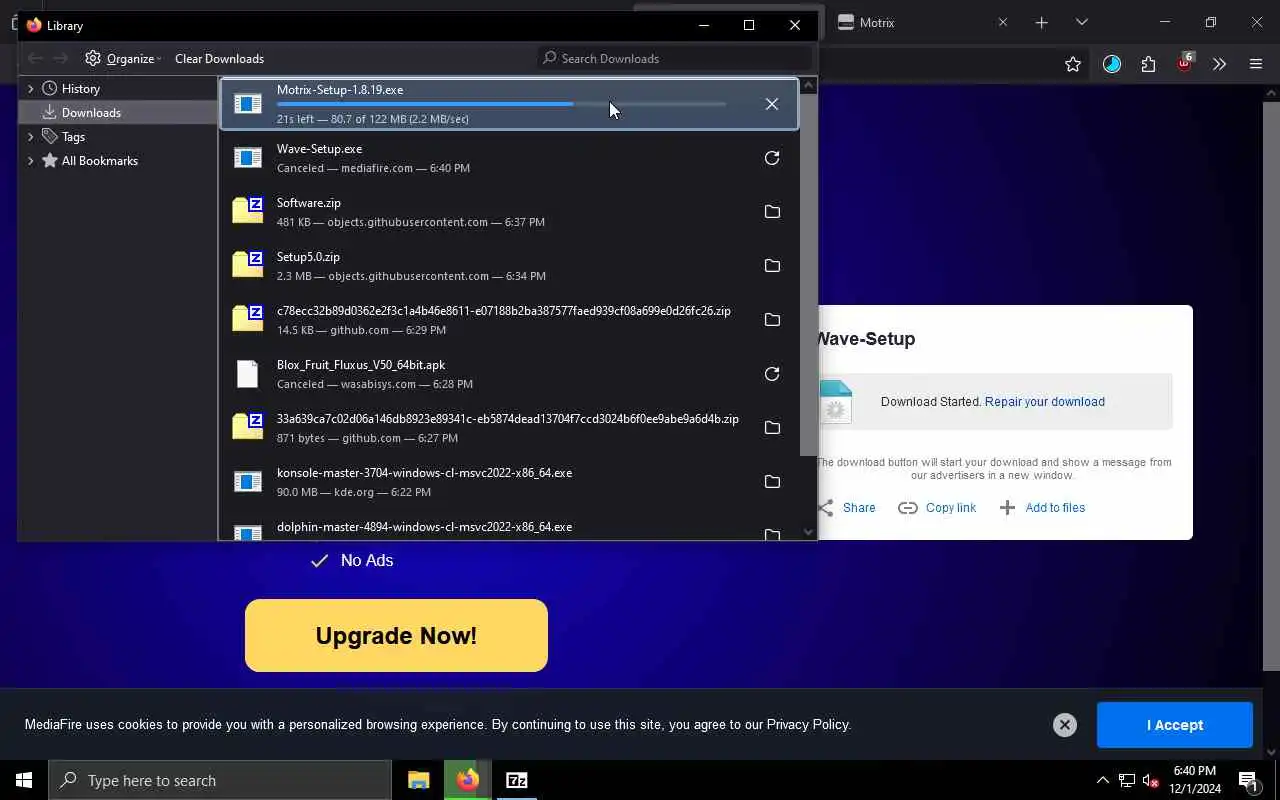Open the Firefox hamburger application menu
1280x800 pixels.
point(1256,64)
